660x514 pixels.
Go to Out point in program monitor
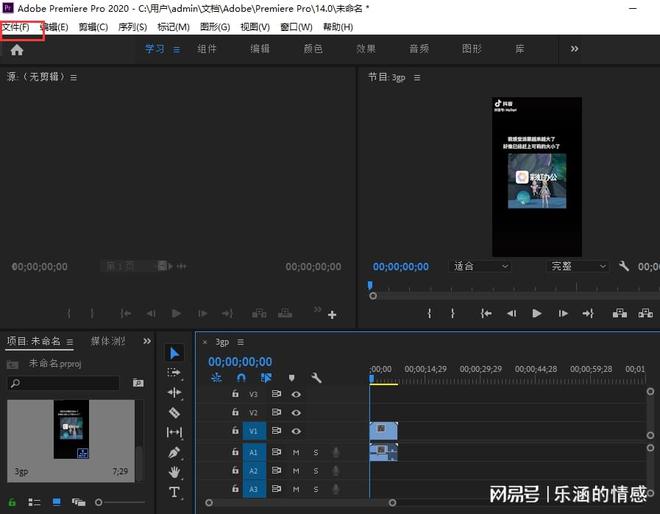pyautogui.click(x=588, y=314)
